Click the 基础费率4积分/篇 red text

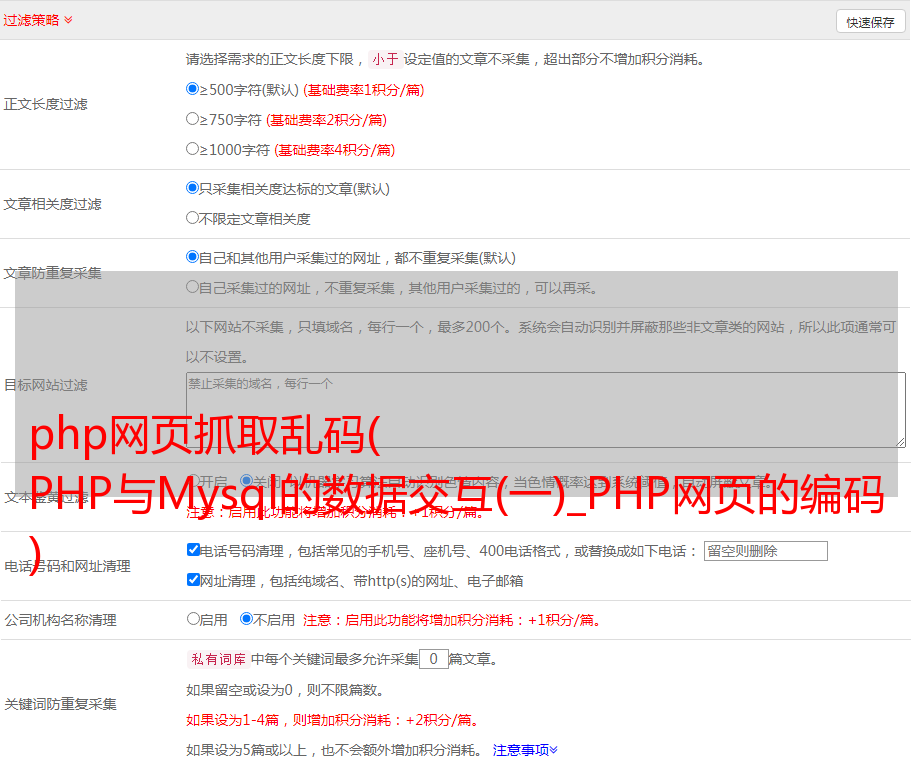334,150
